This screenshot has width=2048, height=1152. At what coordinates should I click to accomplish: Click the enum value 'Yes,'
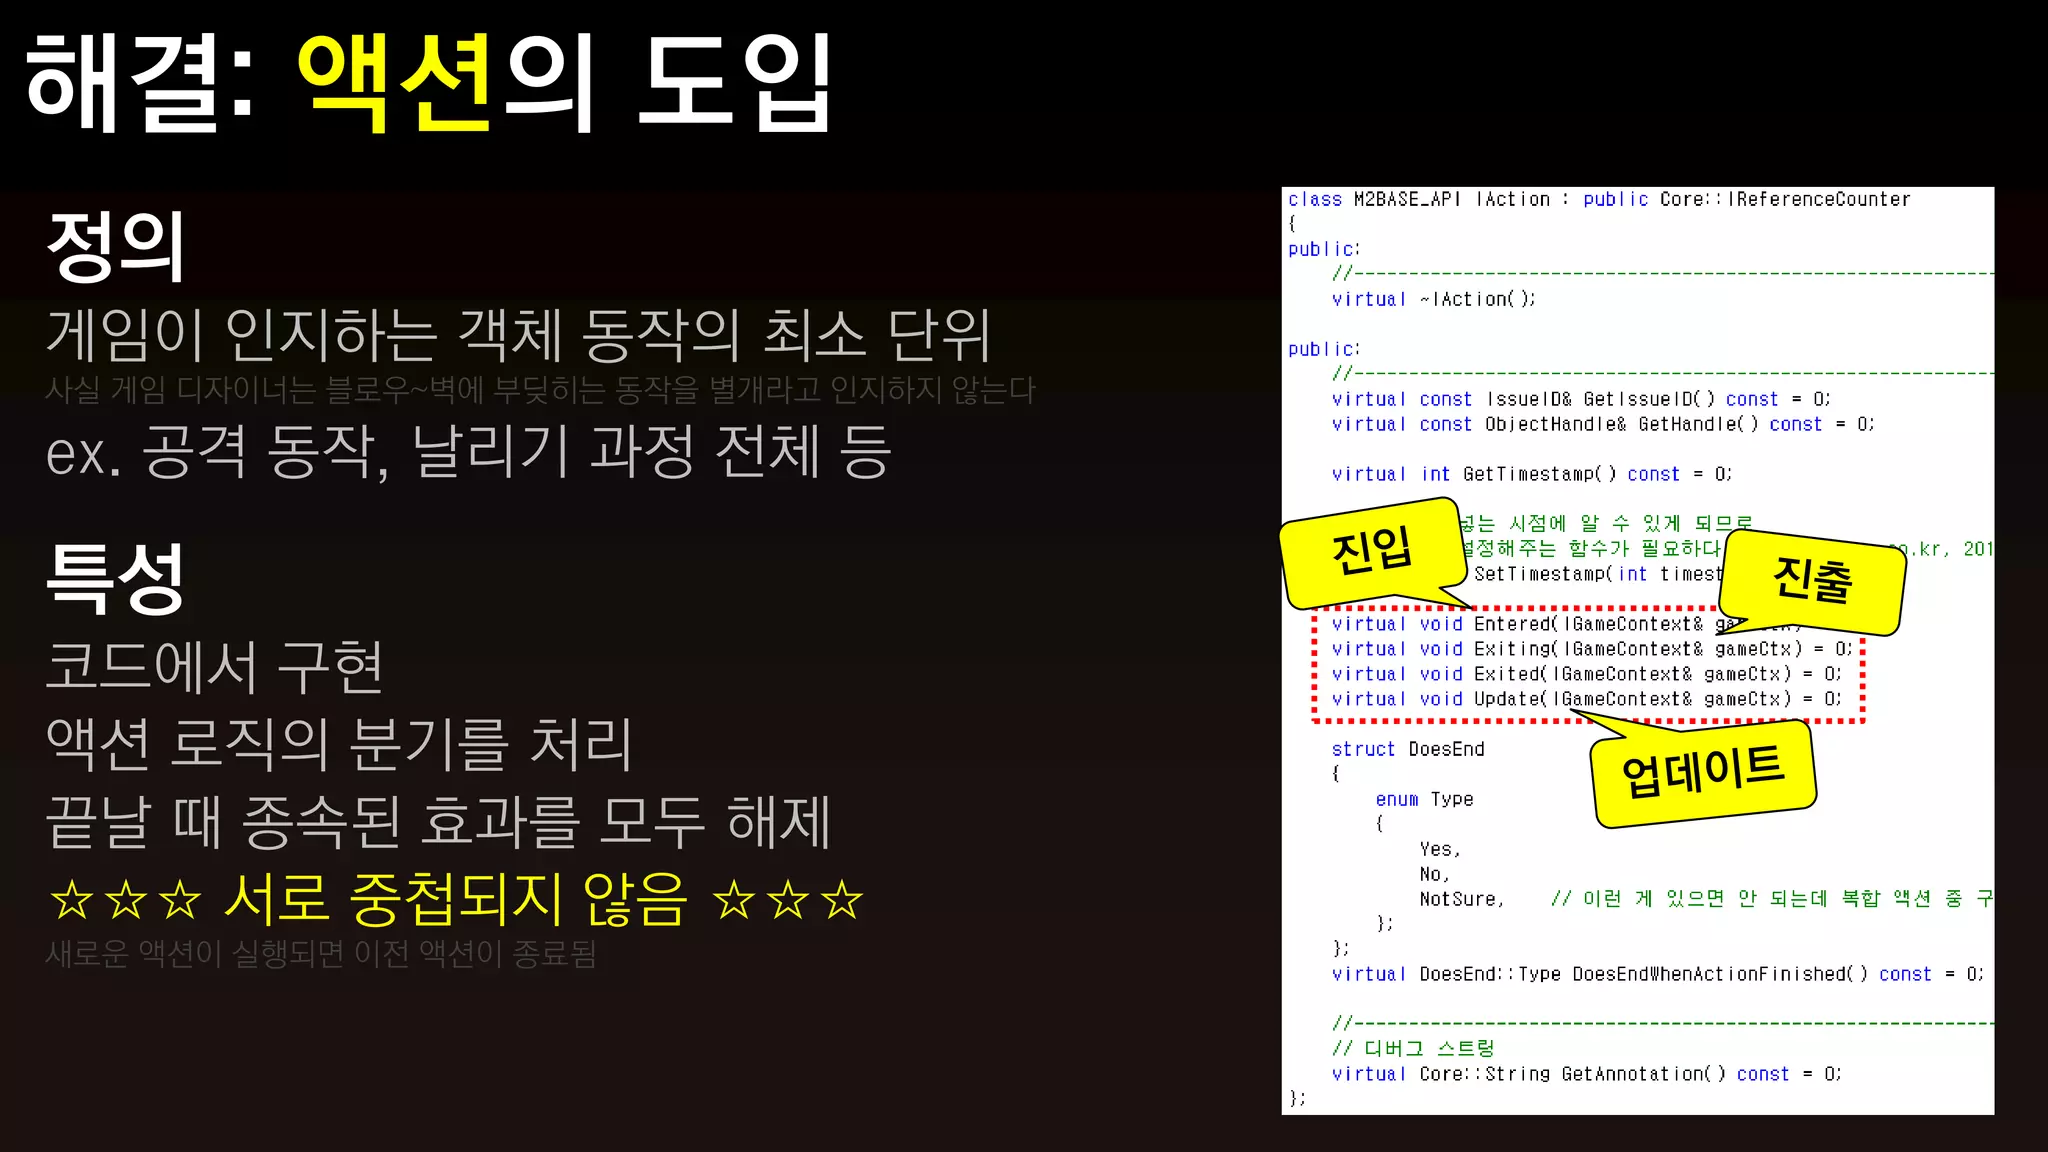pyautogui.click(x=1440, y=849)
